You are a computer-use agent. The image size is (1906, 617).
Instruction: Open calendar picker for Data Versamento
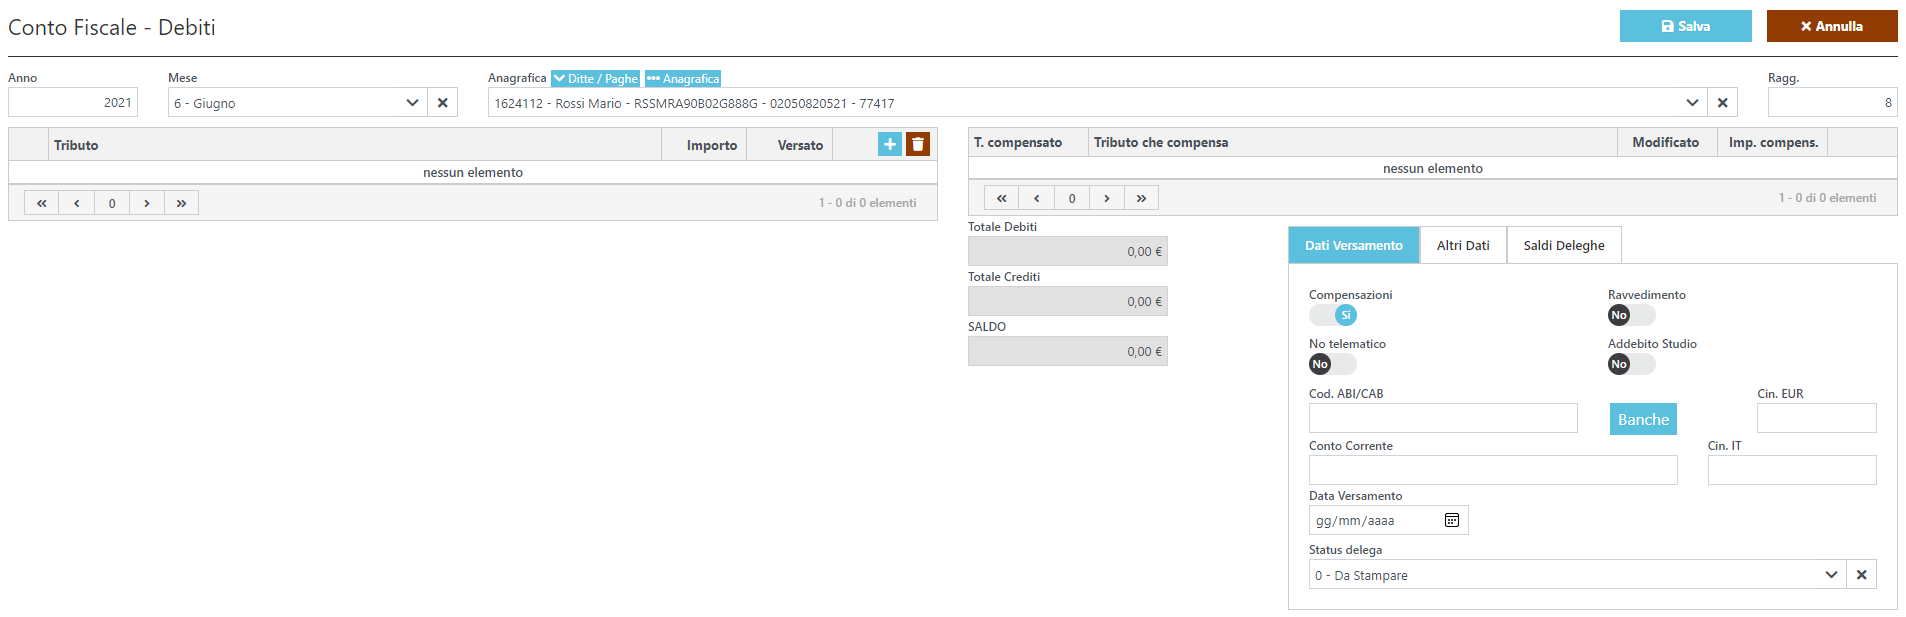[1452, 520]
